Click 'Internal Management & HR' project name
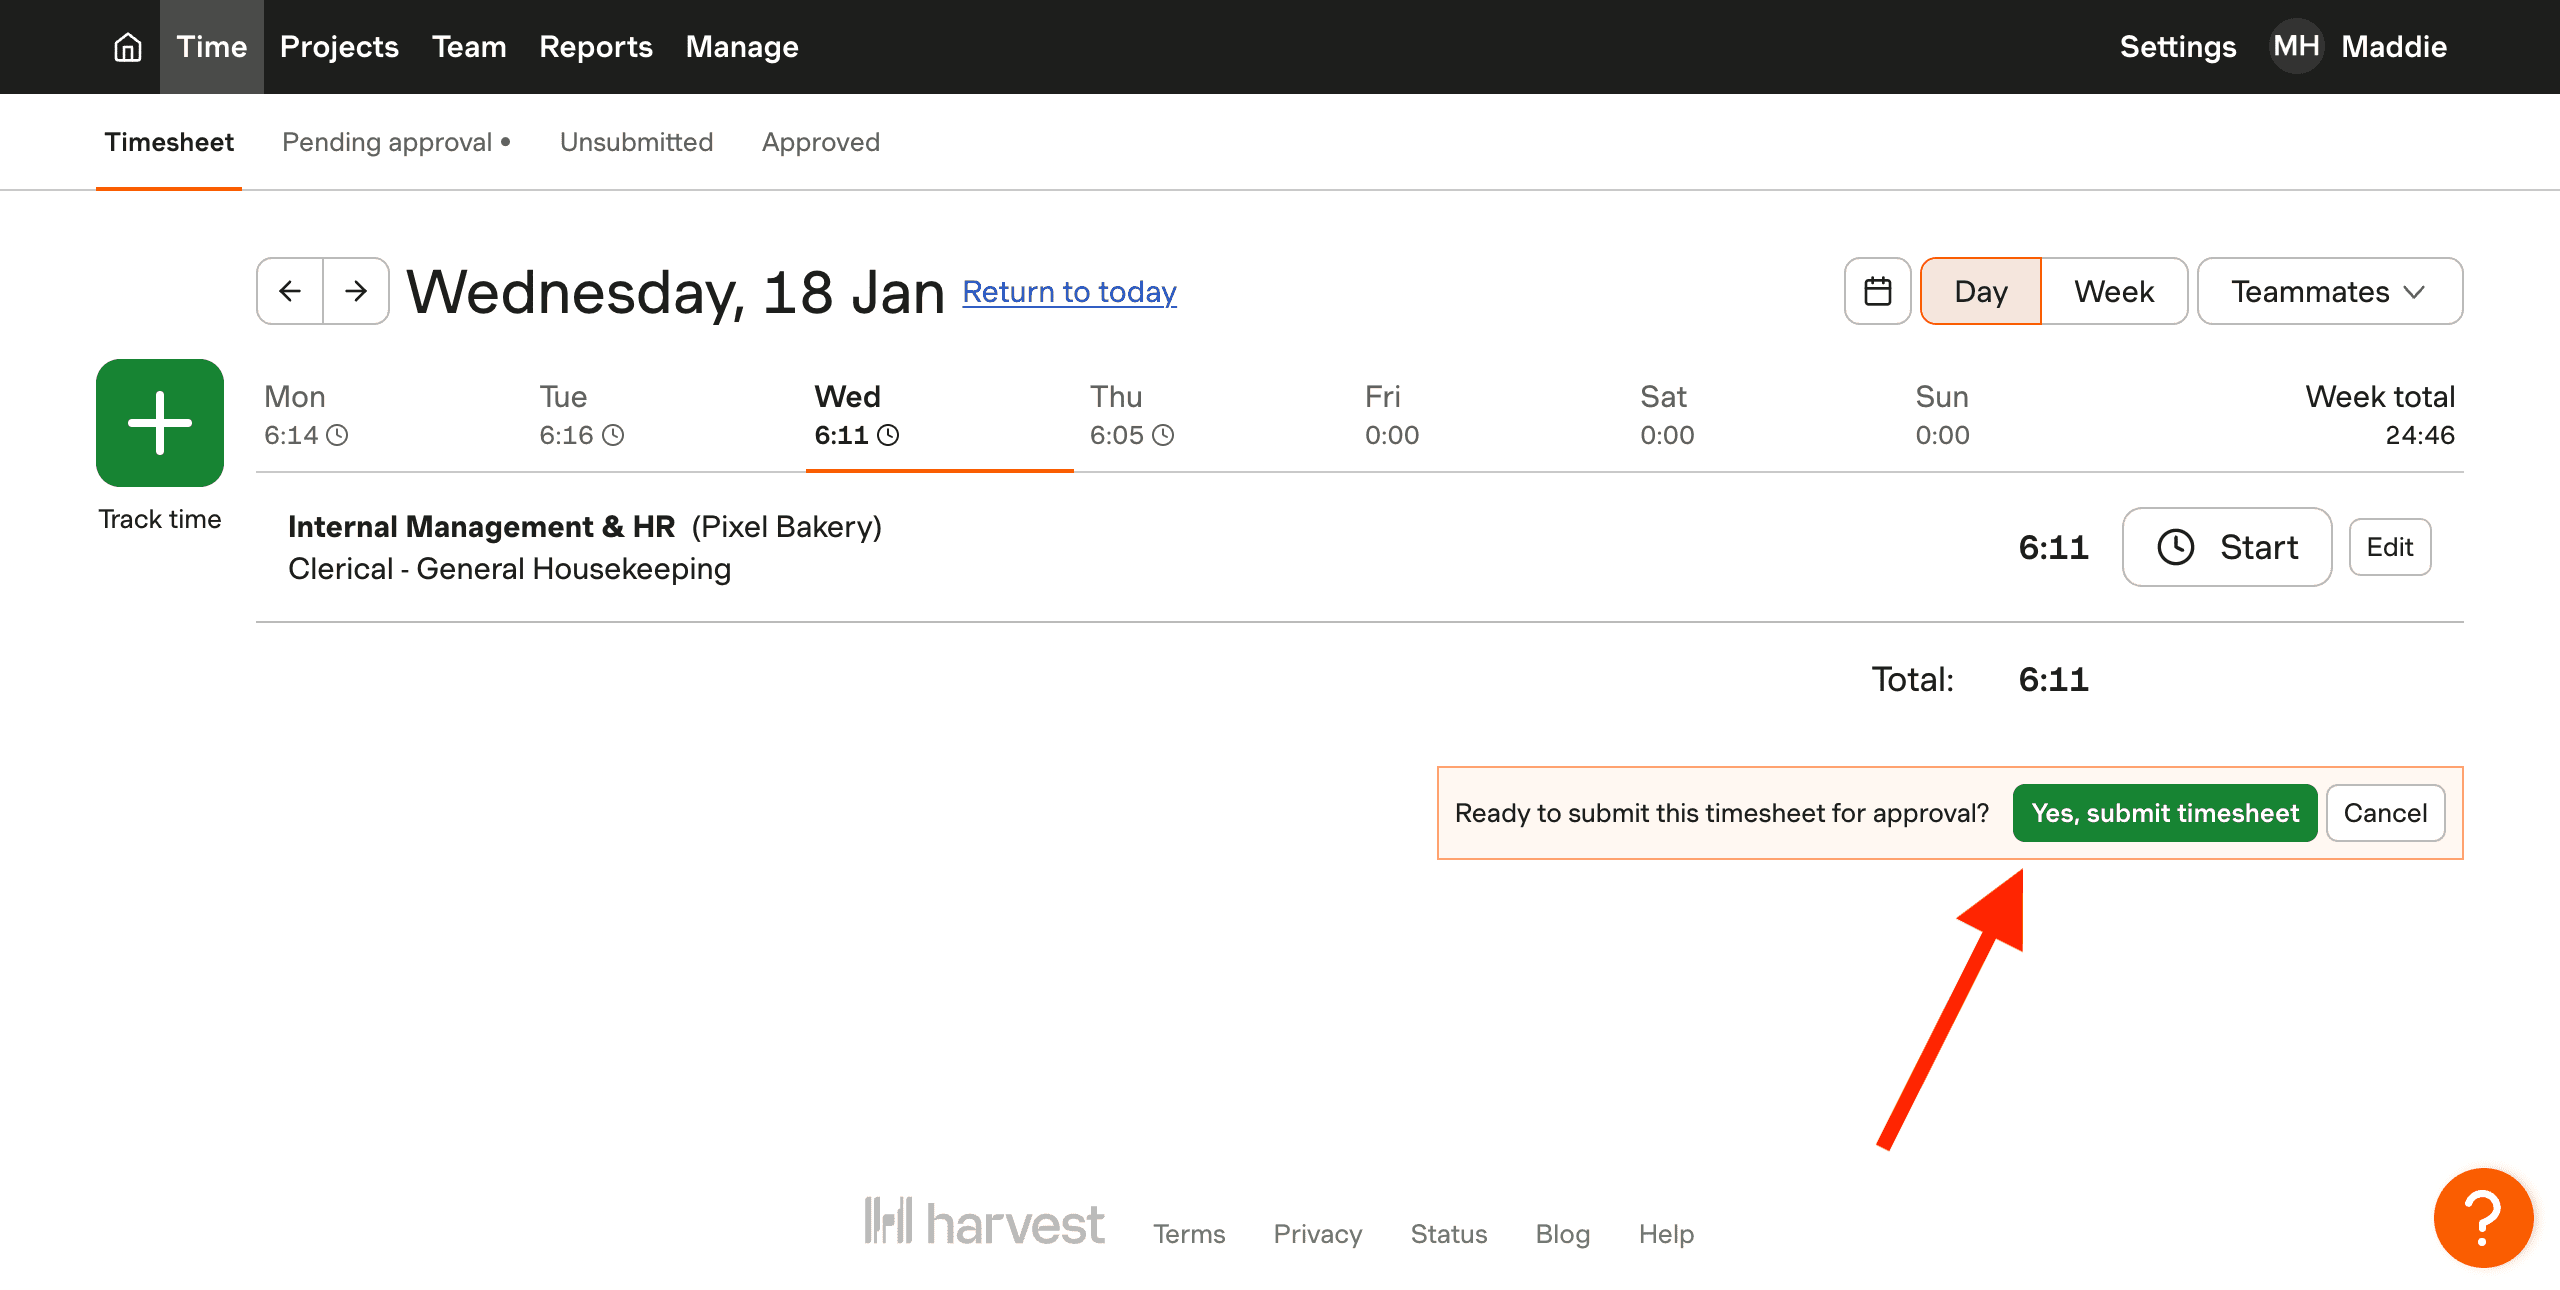 coord(481,526)
